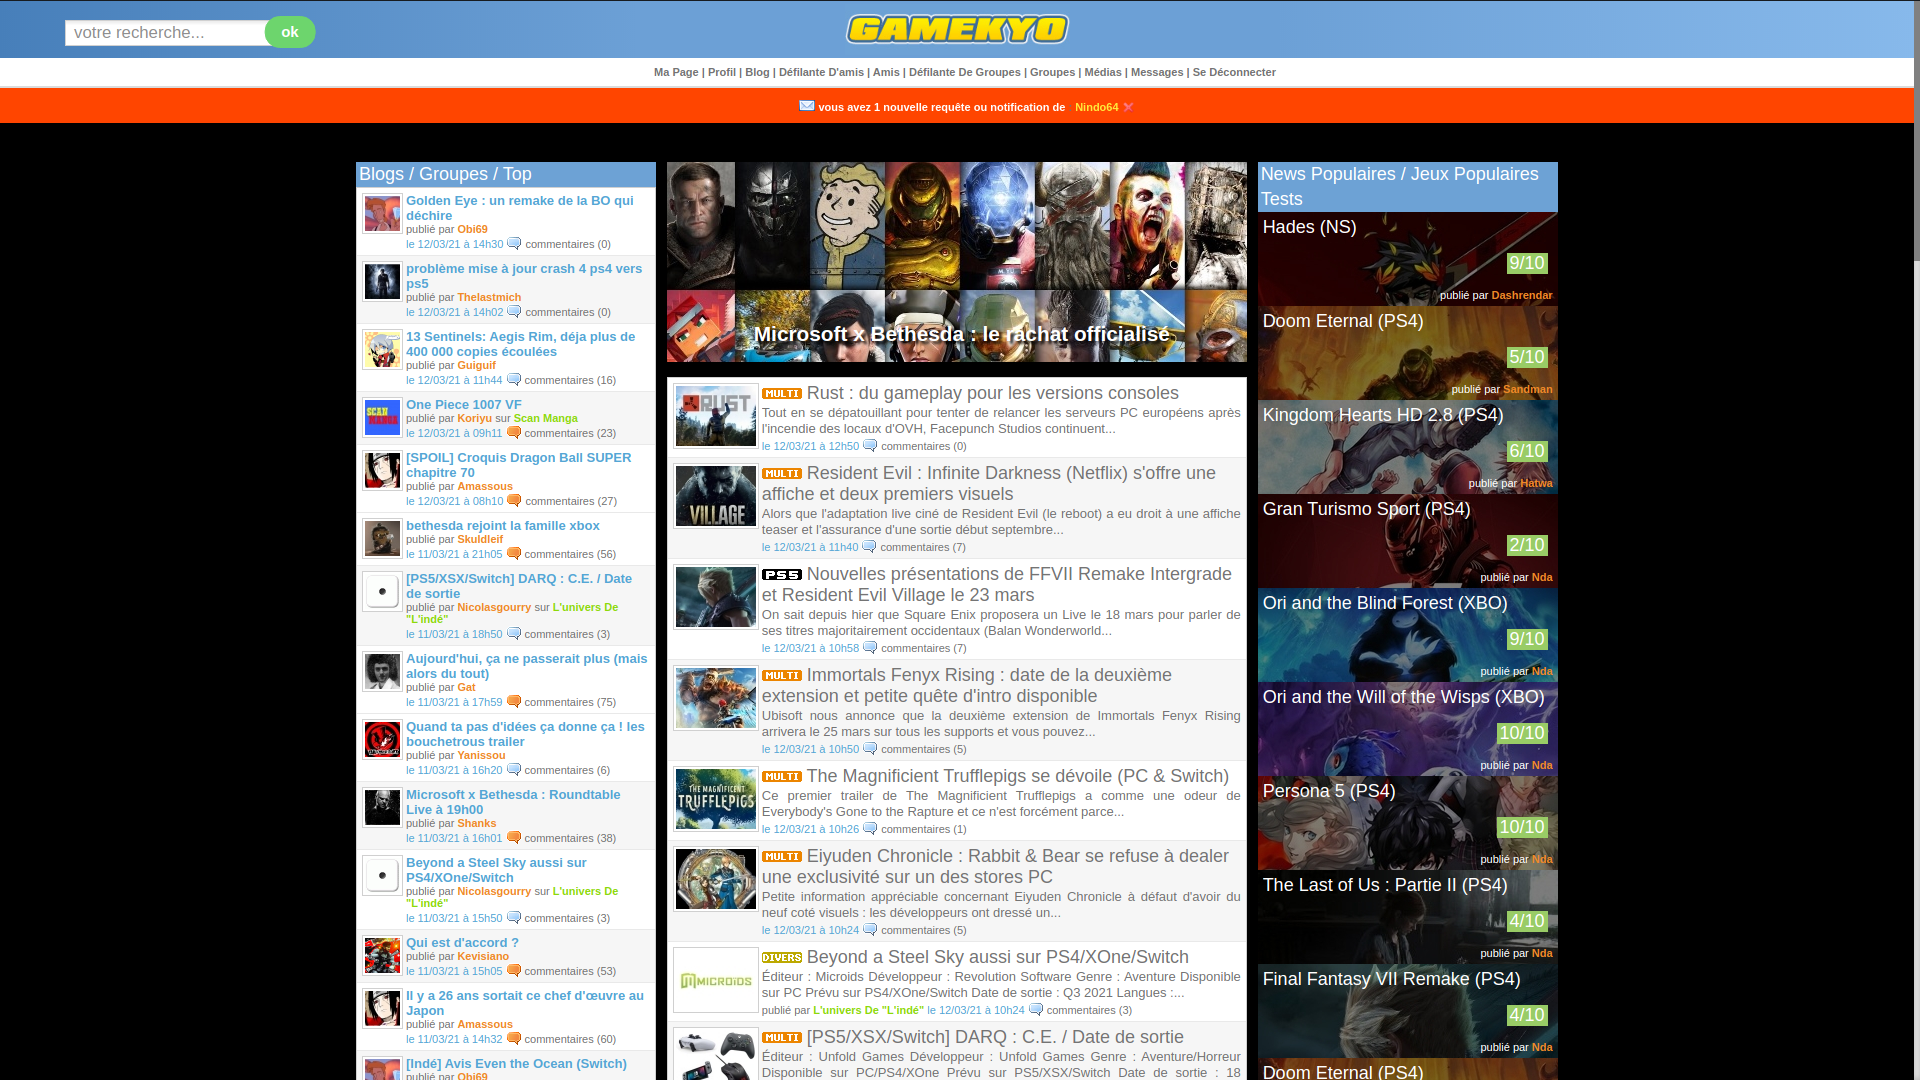The height and width of the screenshot is (1080, 1920).
Task: Open 13 Sentinels Aegis Rim blog link
Action: point(520,344)
